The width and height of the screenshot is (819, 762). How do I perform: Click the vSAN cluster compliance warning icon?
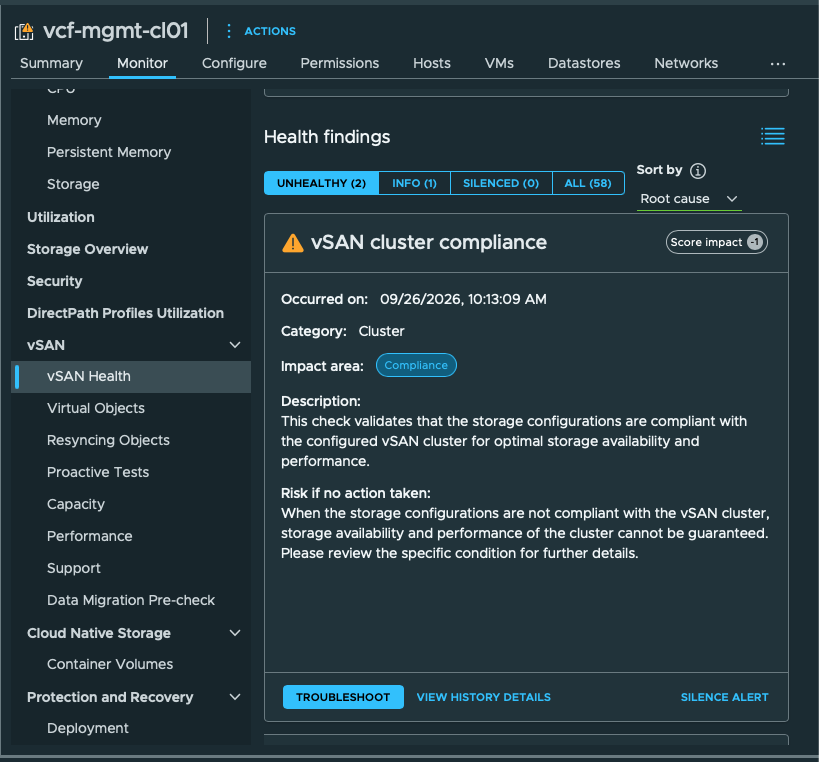[x=292, y=243]
